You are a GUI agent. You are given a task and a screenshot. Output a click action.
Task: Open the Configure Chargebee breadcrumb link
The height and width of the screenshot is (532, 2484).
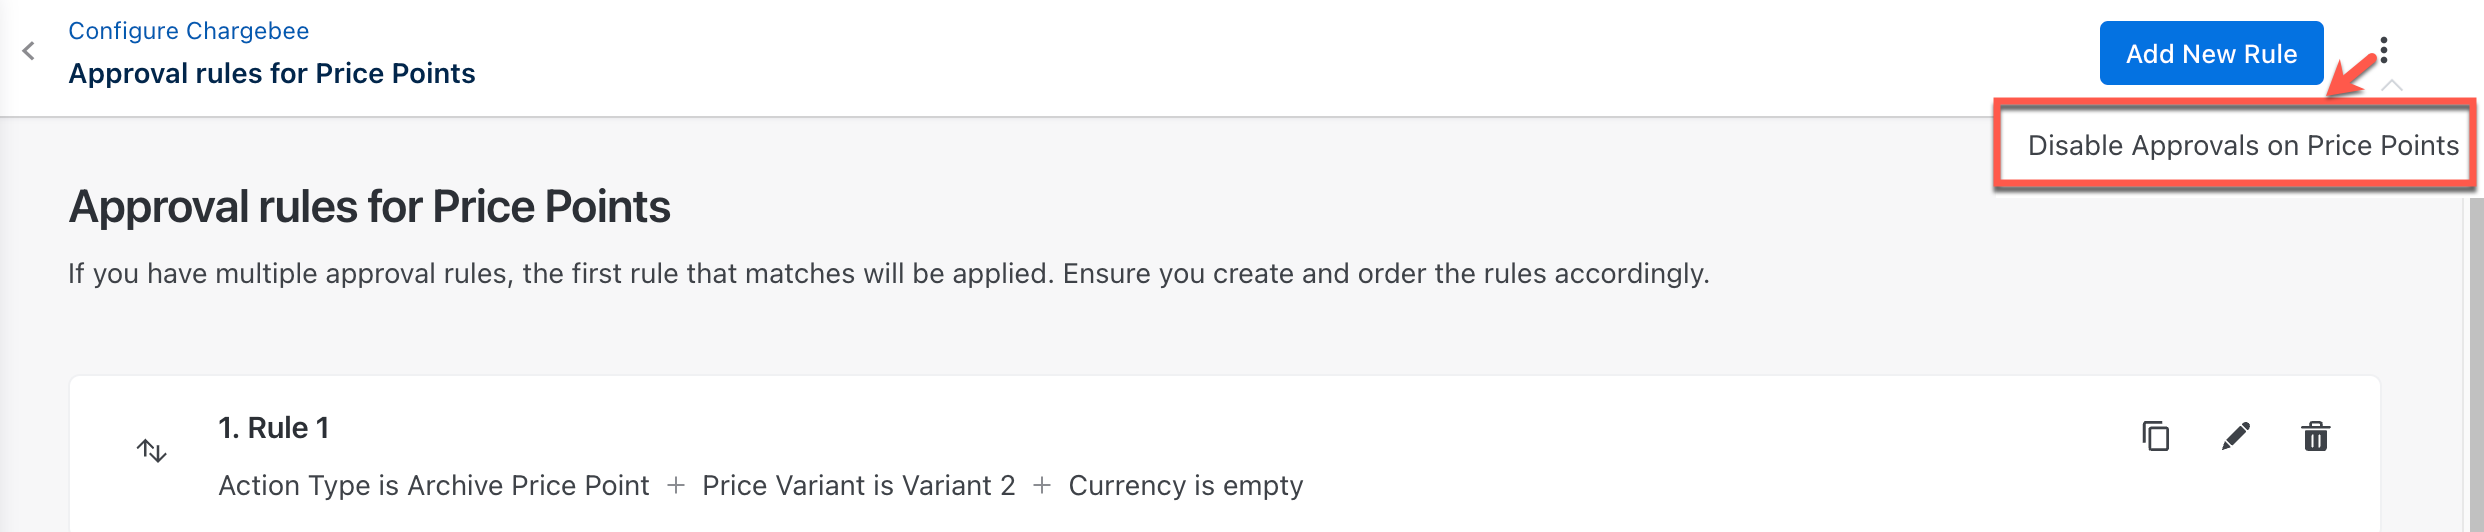coord(188,31)
